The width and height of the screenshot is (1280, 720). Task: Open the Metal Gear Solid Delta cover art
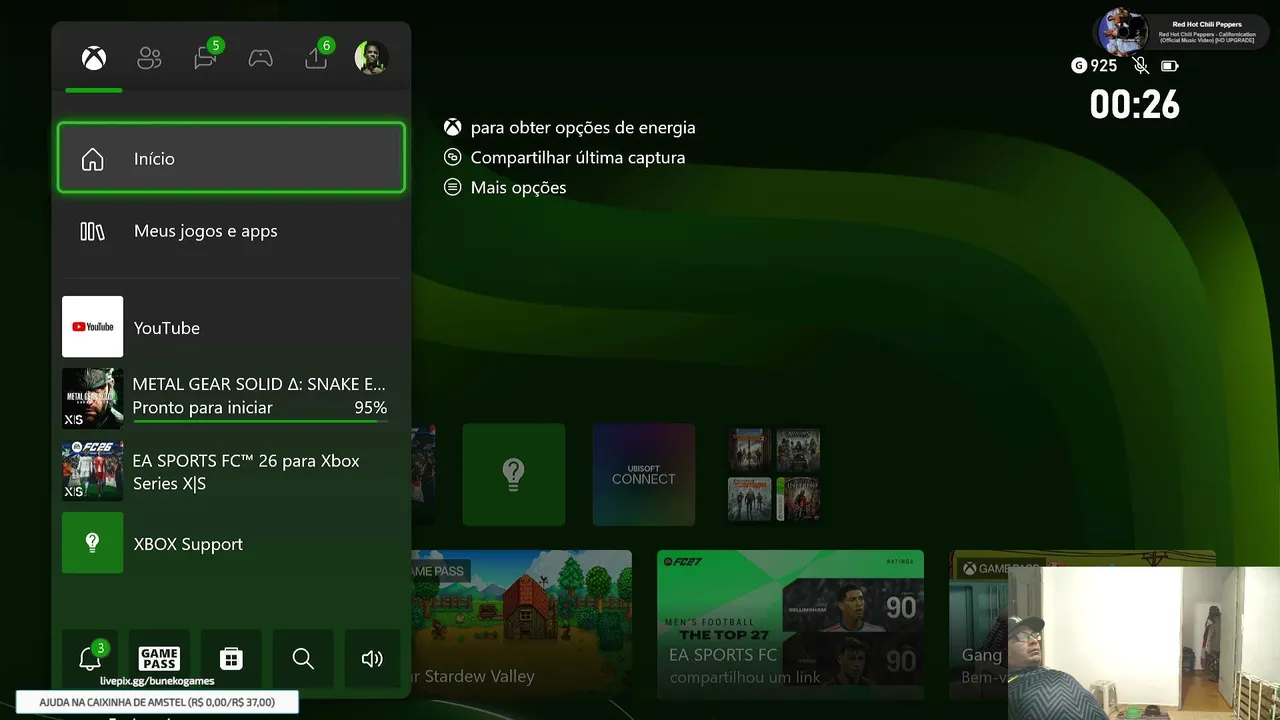pyautogui.click(x=92, y=399)
